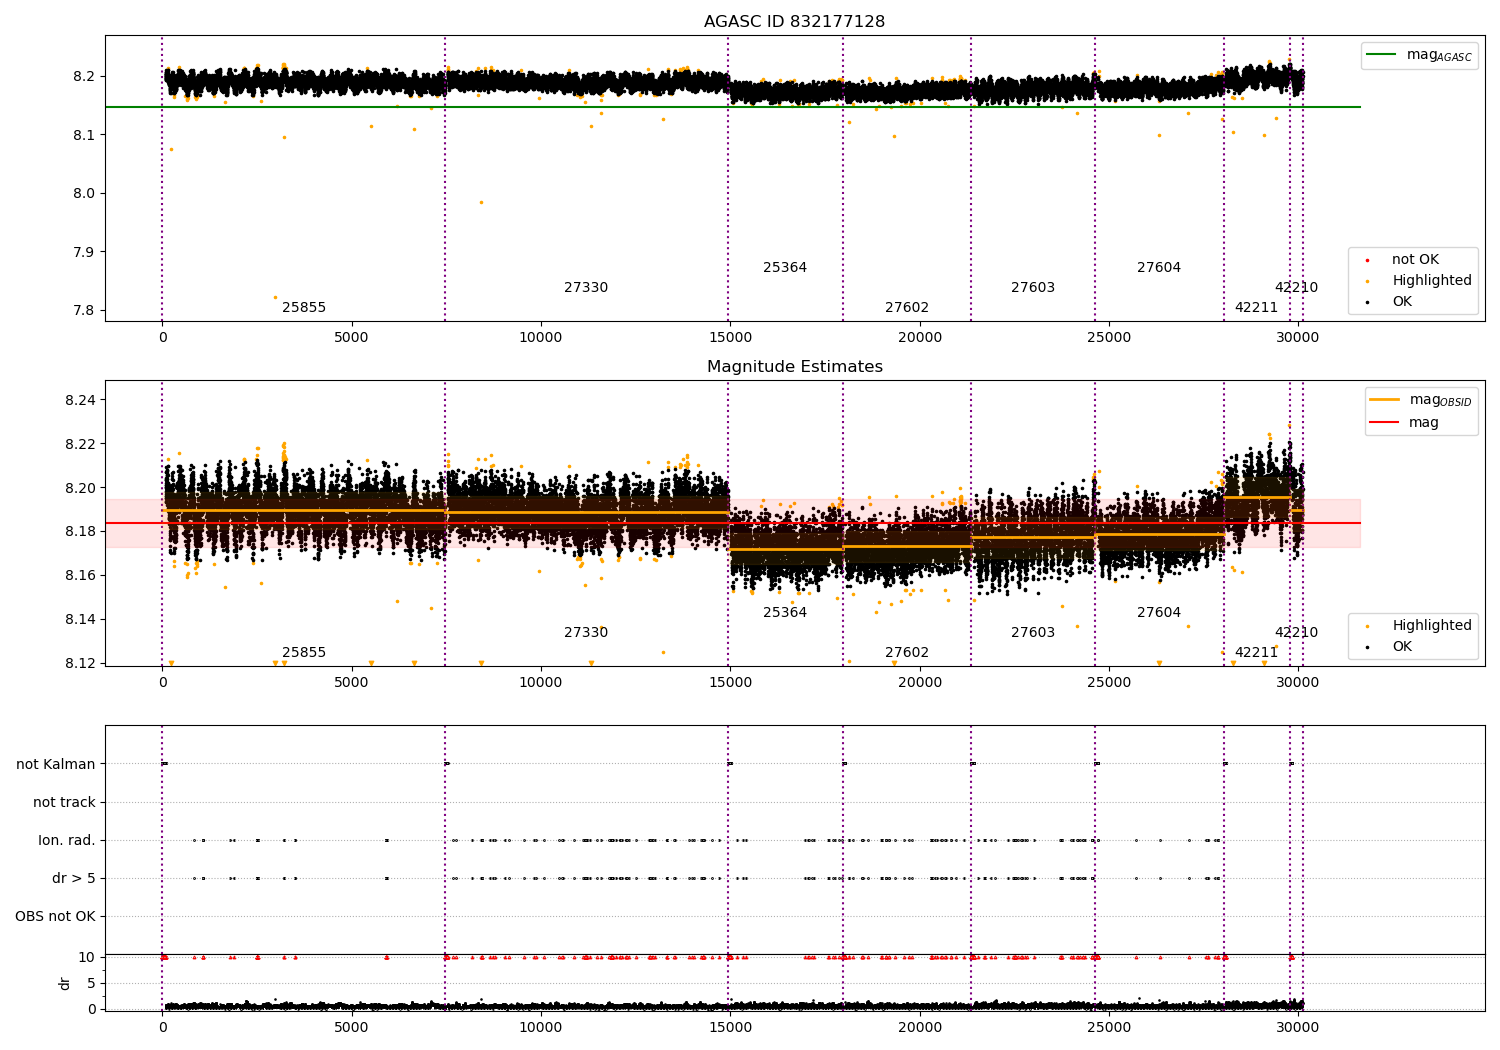
Task: Click the 25000 x-tick label under the bottom plot
Action: click(1108, 1027)
